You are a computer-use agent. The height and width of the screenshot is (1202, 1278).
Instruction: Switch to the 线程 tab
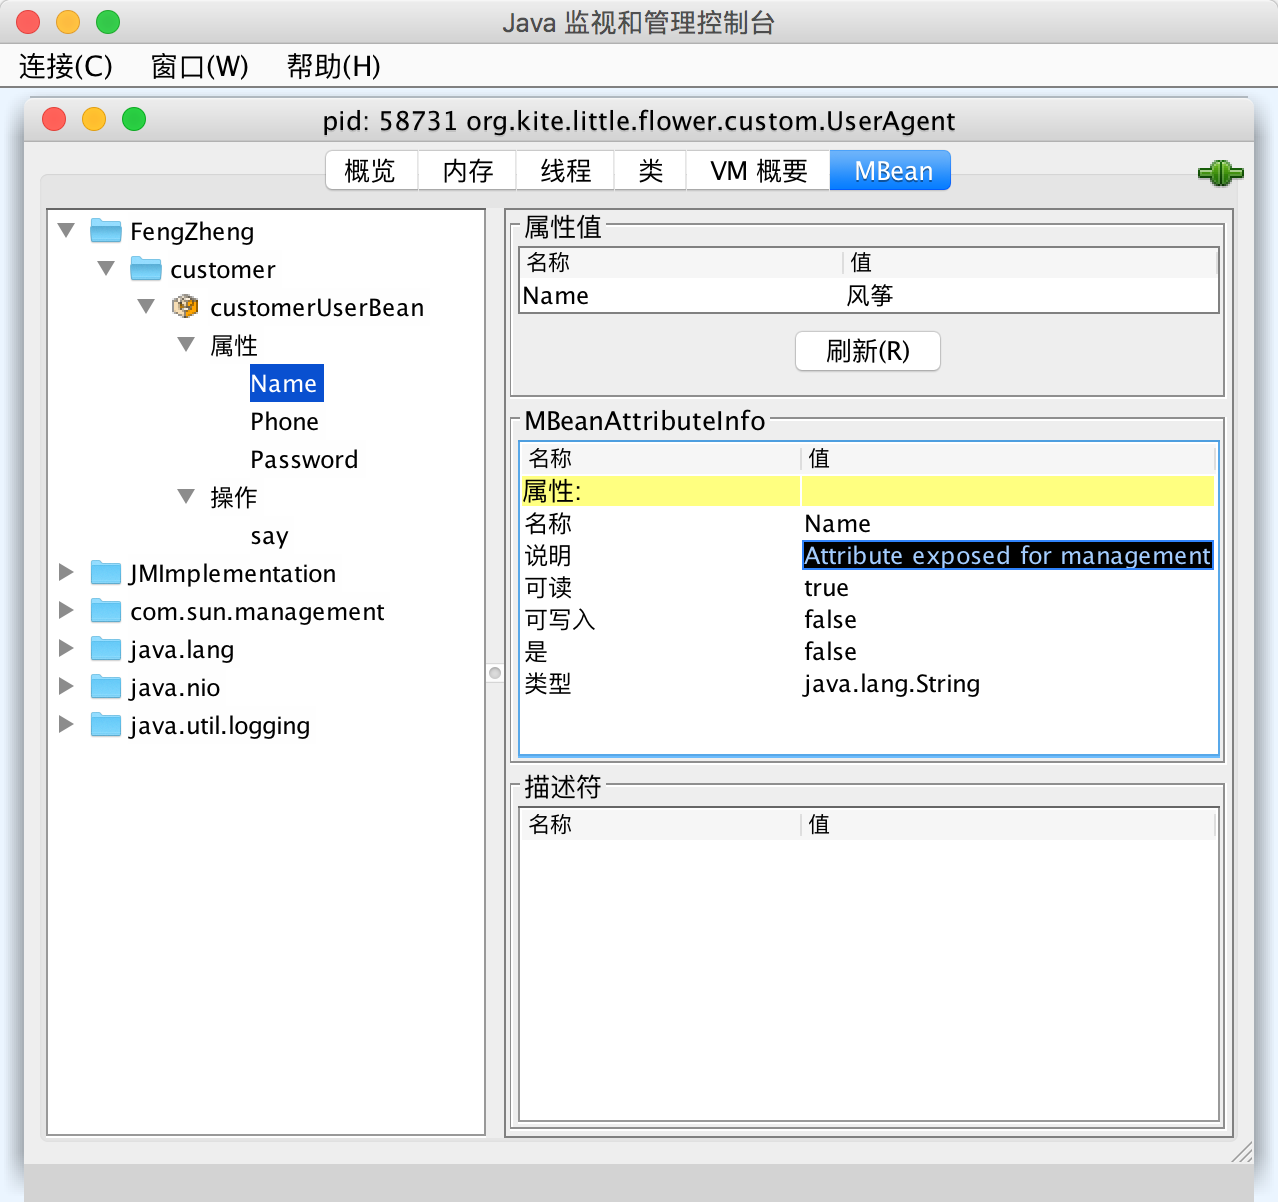coord(564,170)
